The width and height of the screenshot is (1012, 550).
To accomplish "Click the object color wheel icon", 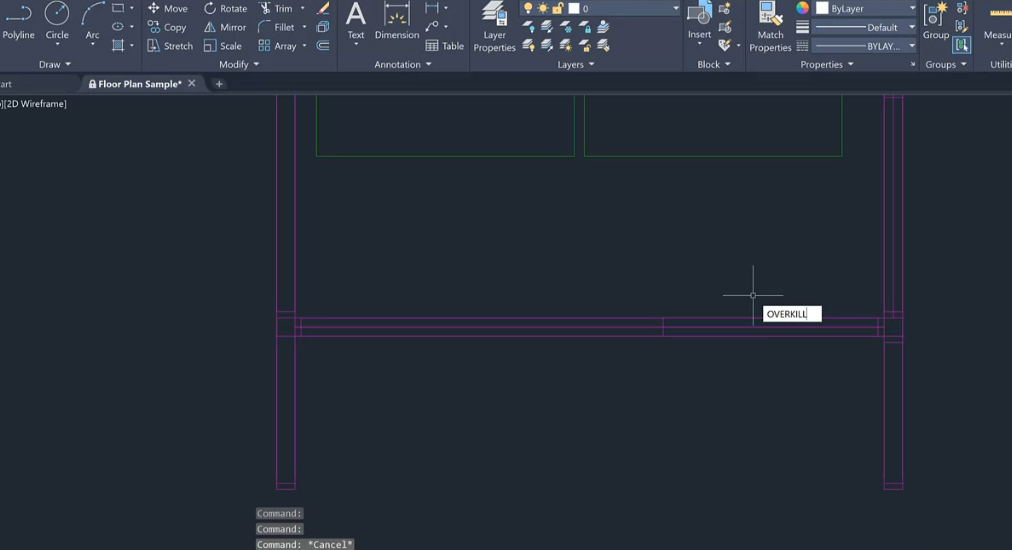I will (x=802, y=8).
